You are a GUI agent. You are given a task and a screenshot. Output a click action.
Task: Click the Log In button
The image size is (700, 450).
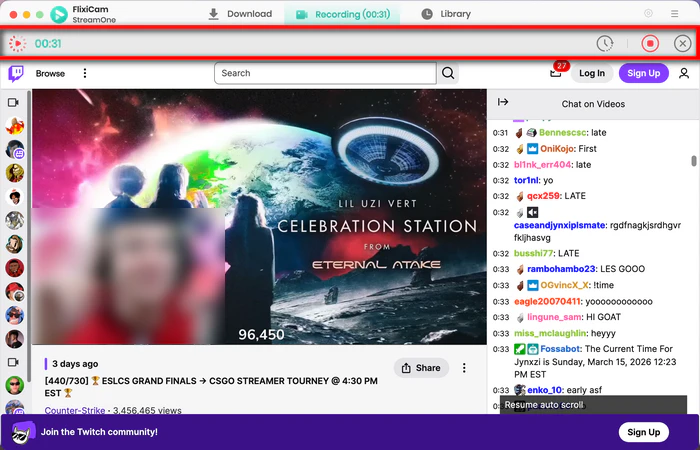pos(592,73)
